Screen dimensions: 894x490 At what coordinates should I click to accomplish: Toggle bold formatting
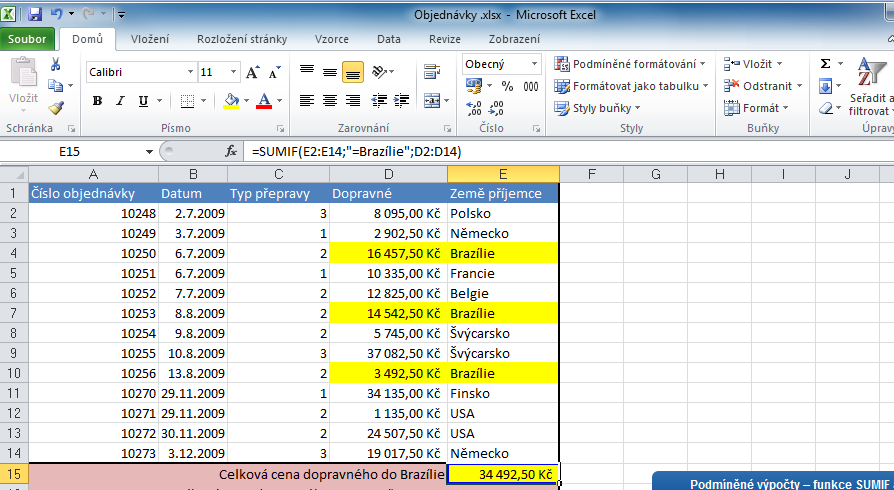pos(97,101)
